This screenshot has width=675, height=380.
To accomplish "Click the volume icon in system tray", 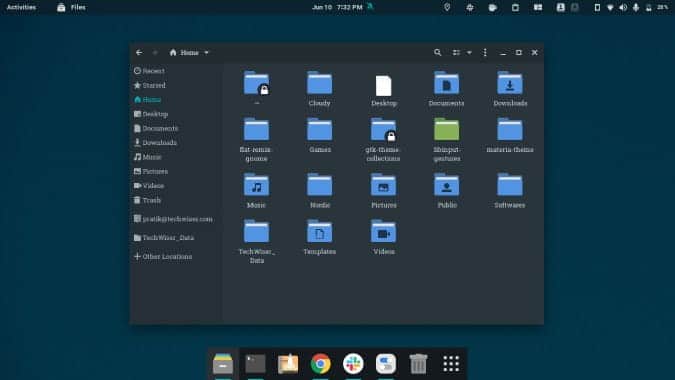I will 623,7.
